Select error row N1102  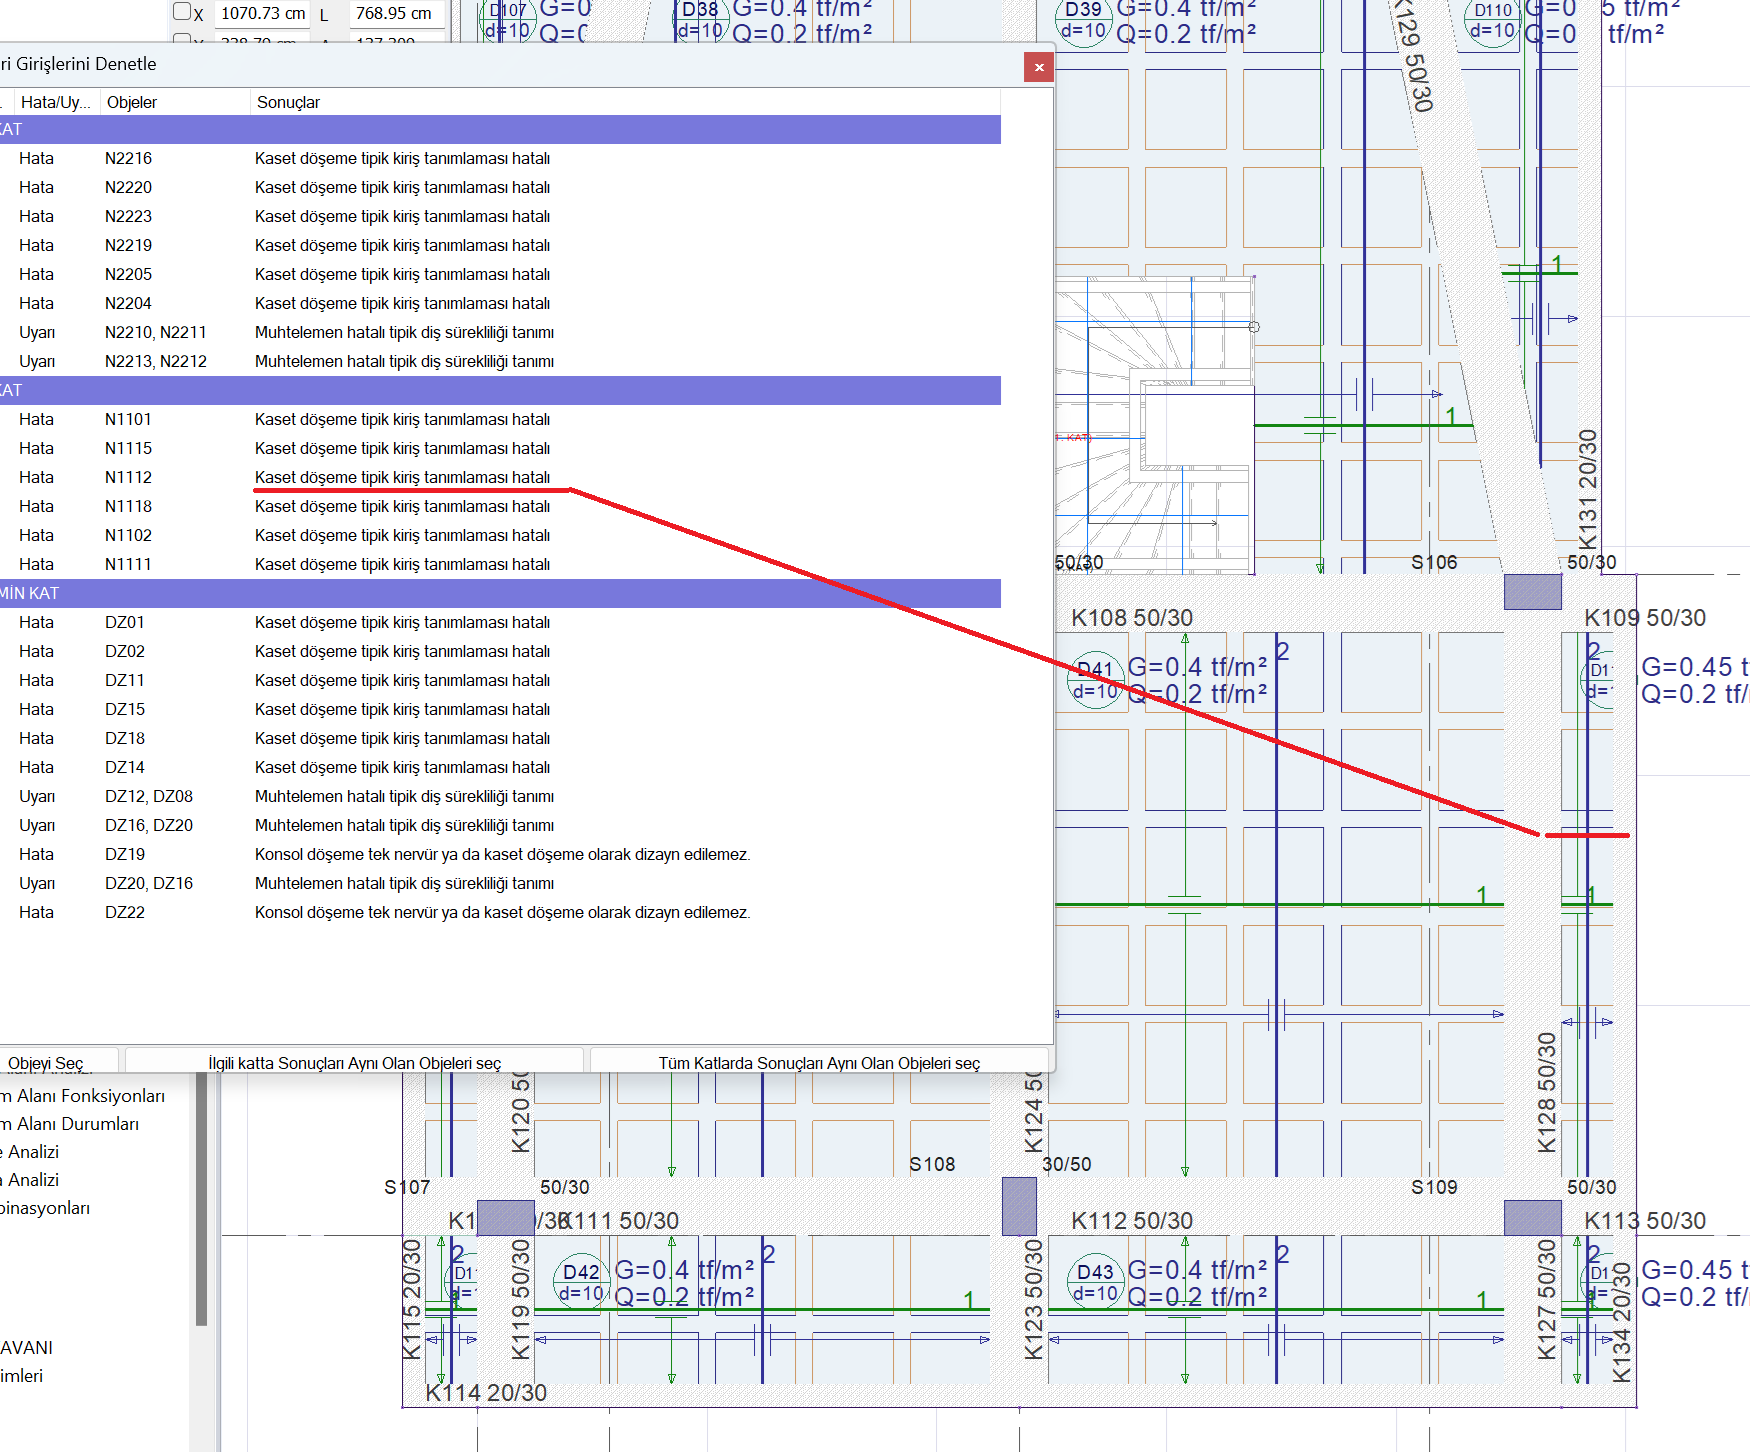coord(500,535)
